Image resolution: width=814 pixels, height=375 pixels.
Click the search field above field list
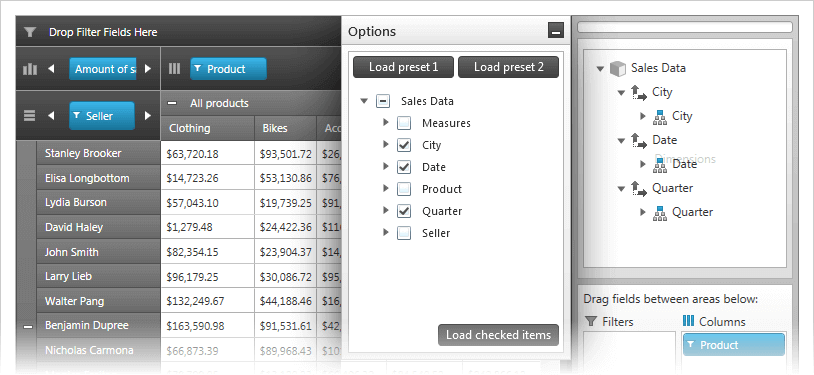click(x=685, y=27)
